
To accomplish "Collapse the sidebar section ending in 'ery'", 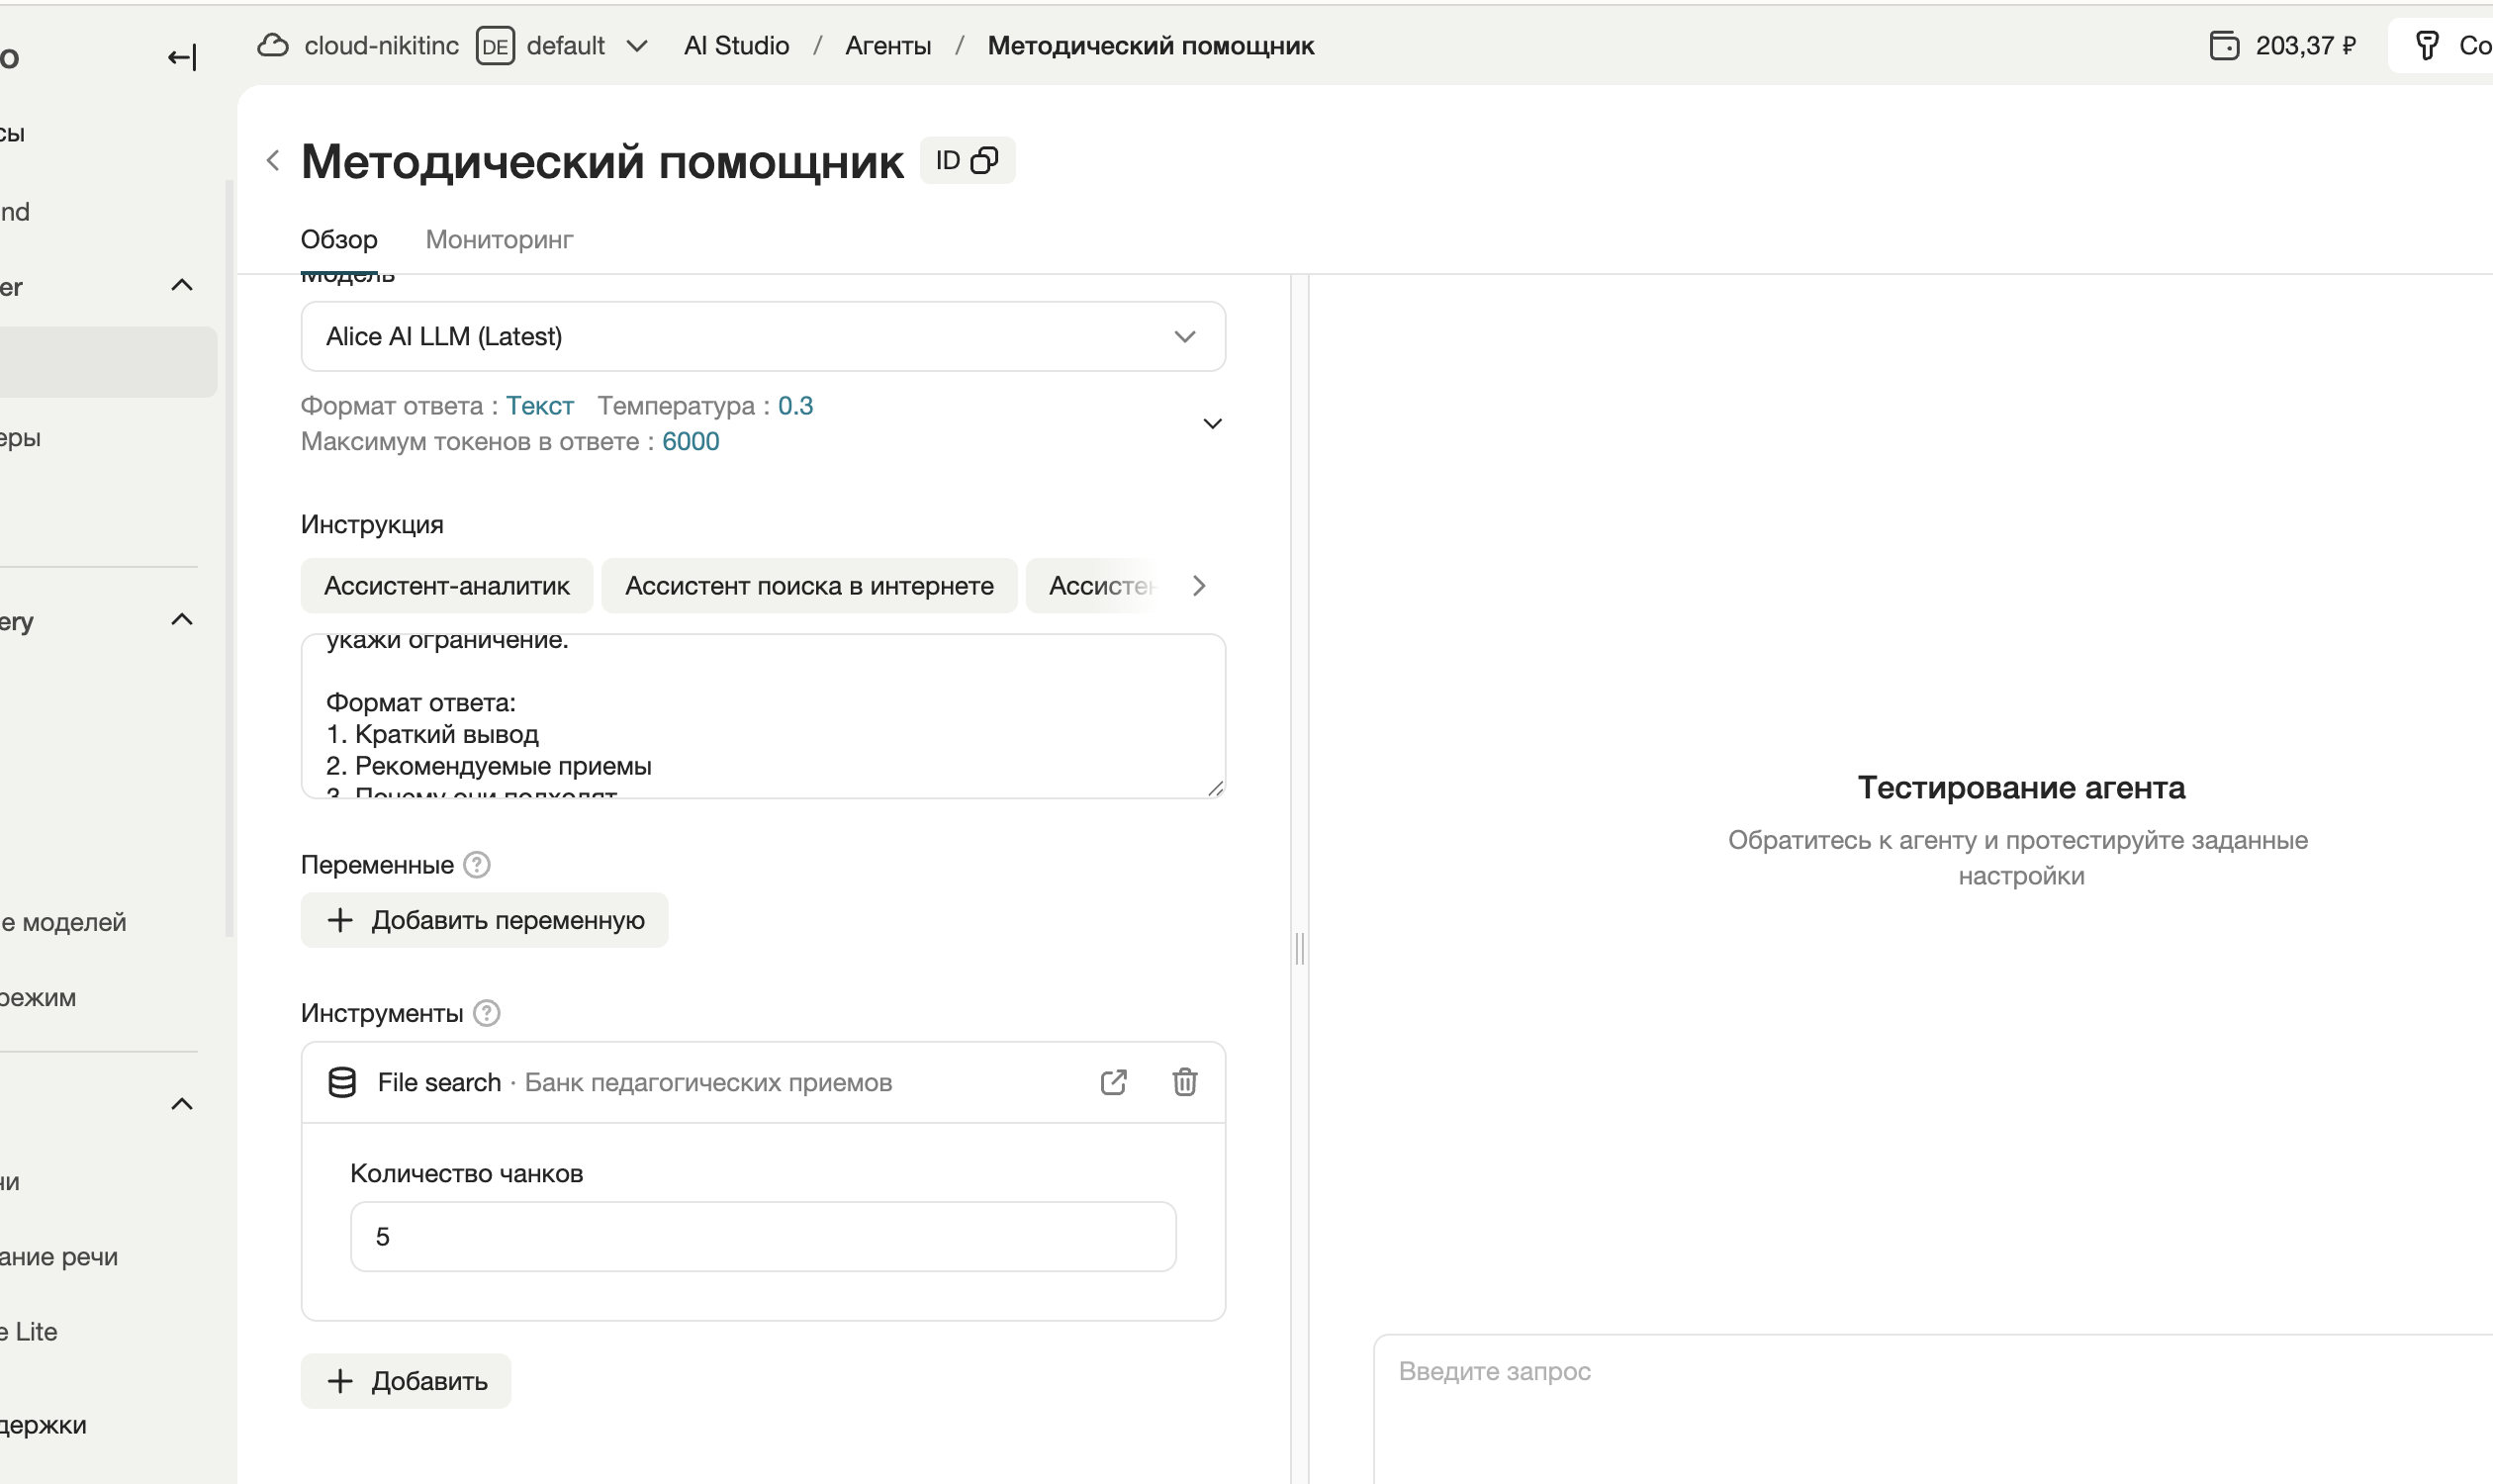I will [182, 620].
